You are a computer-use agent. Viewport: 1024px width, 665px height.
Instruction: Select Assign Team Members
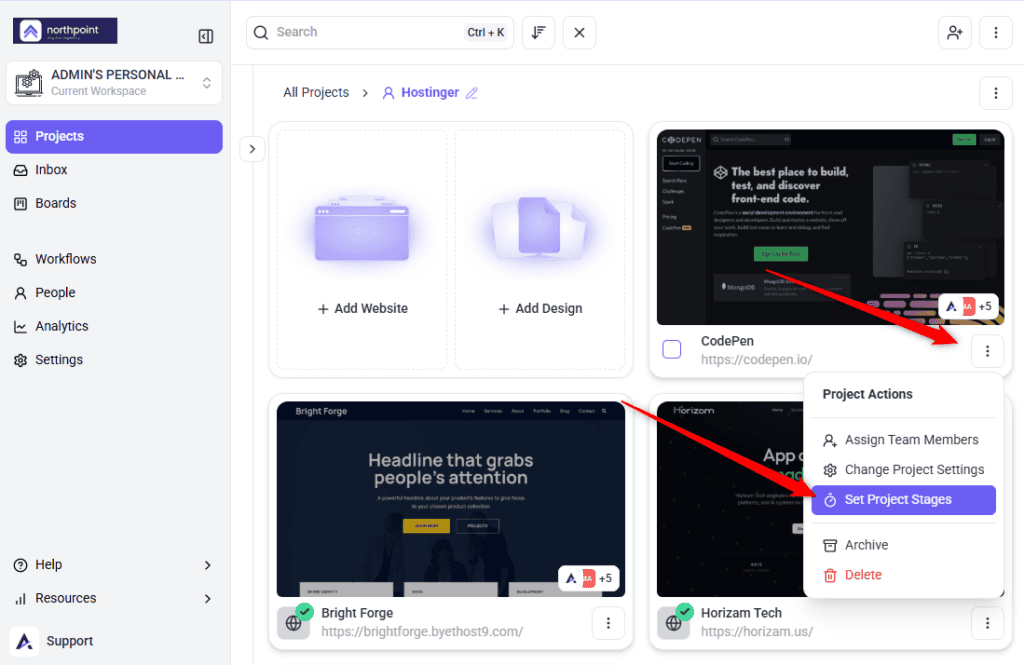coord(903,440)
